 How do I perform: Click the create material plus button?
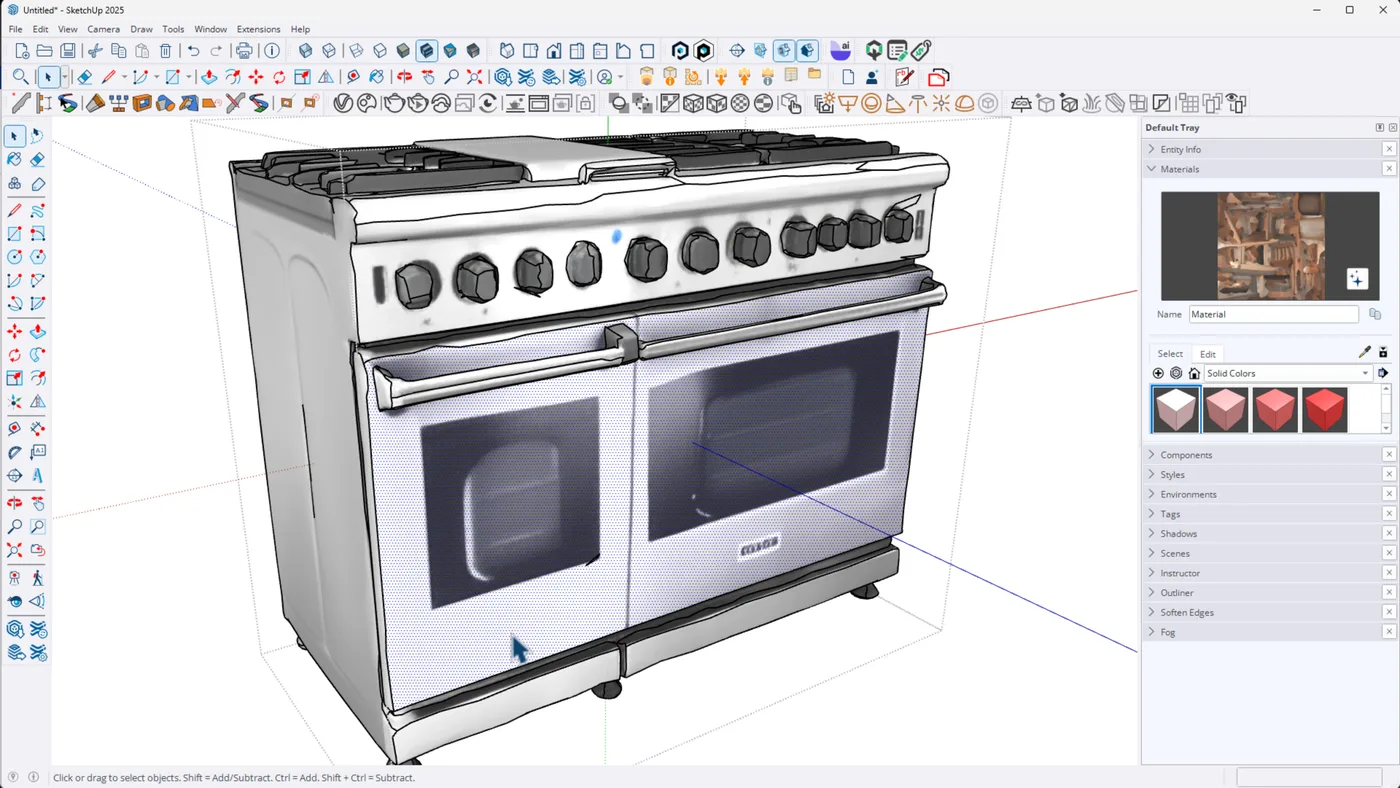[x=1158, y=373]
